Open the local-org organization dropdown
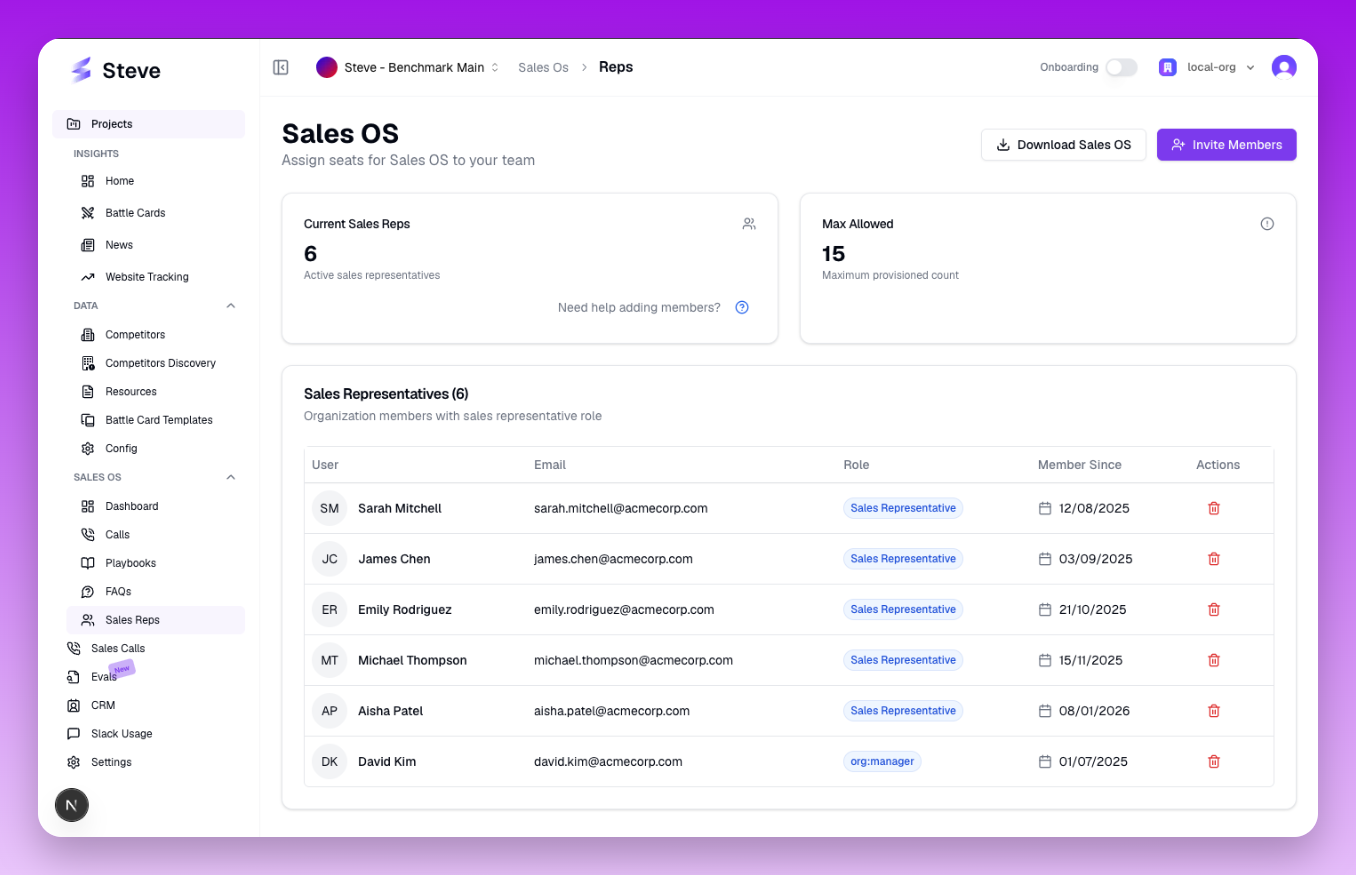 click(1207, 67)
